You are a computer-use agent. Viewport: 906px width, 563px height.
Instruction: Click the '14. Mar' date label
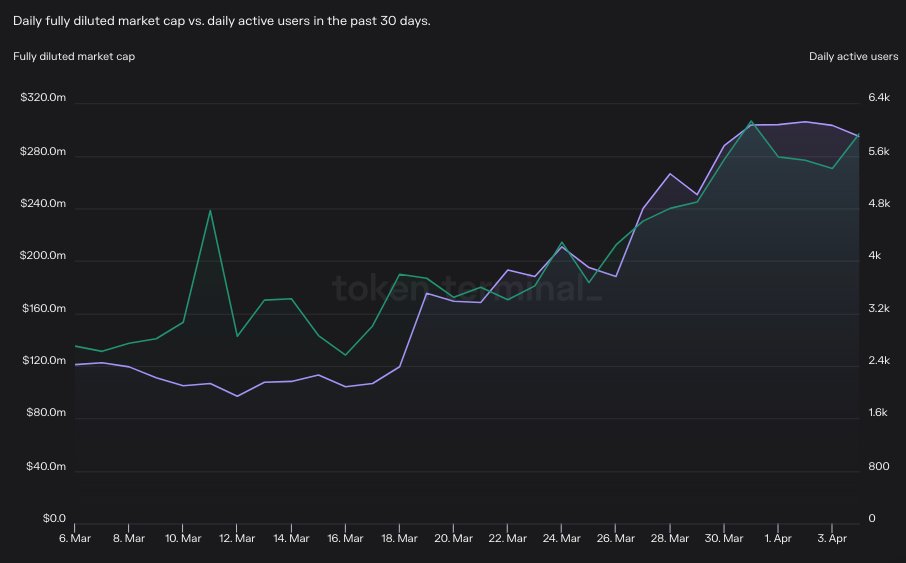pyautogui.click(x=291, y=538)
